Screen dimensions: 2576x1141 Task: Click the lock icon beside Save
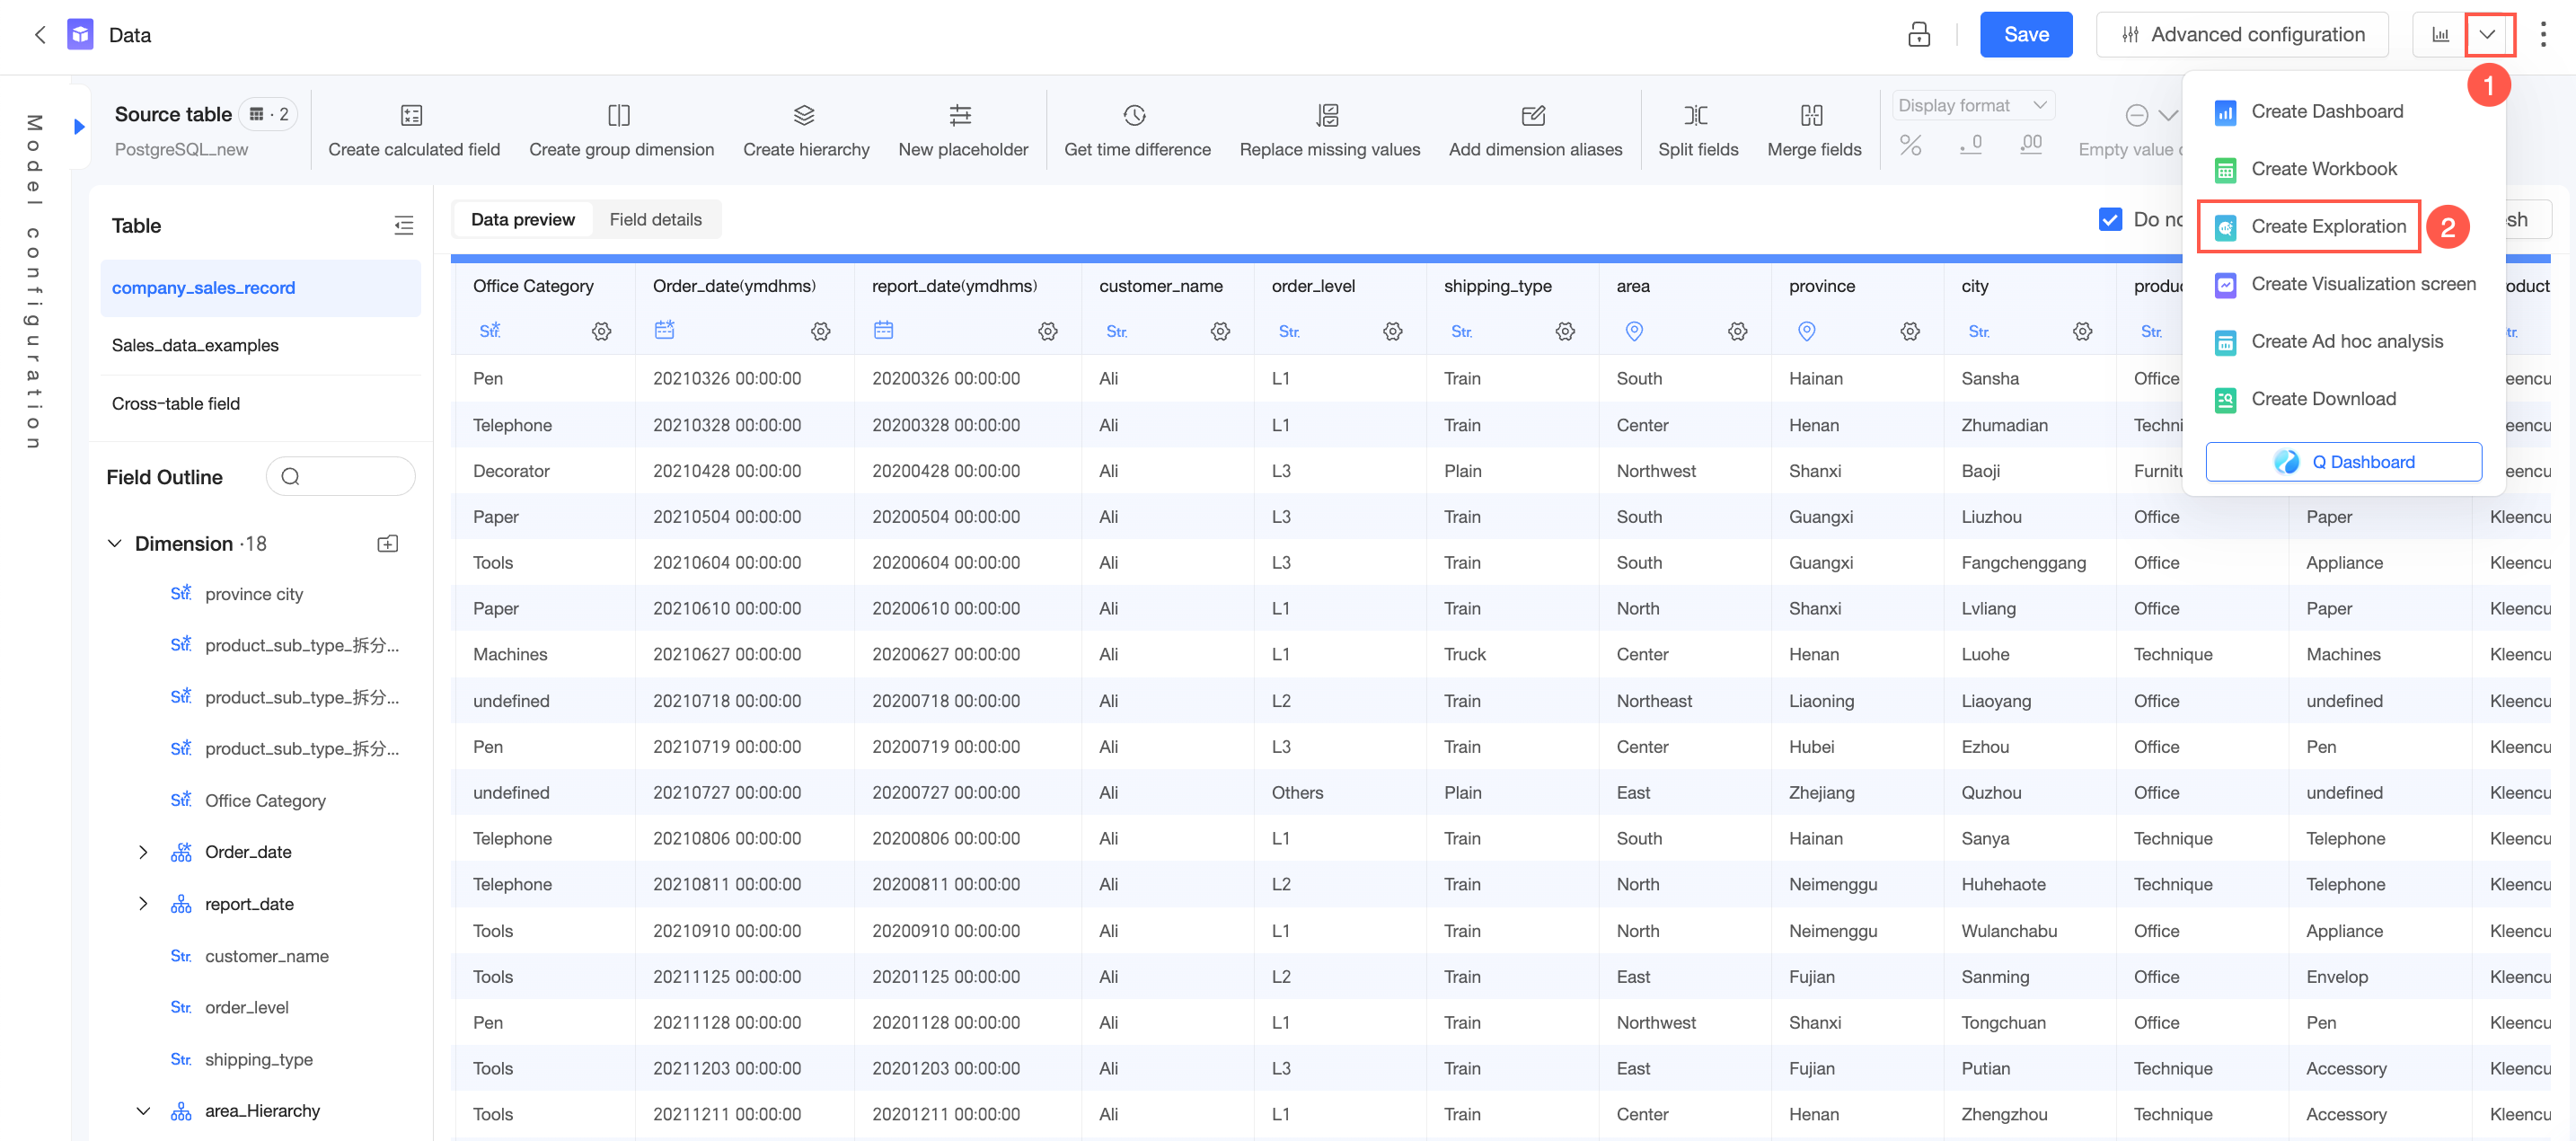[1918, 35]
